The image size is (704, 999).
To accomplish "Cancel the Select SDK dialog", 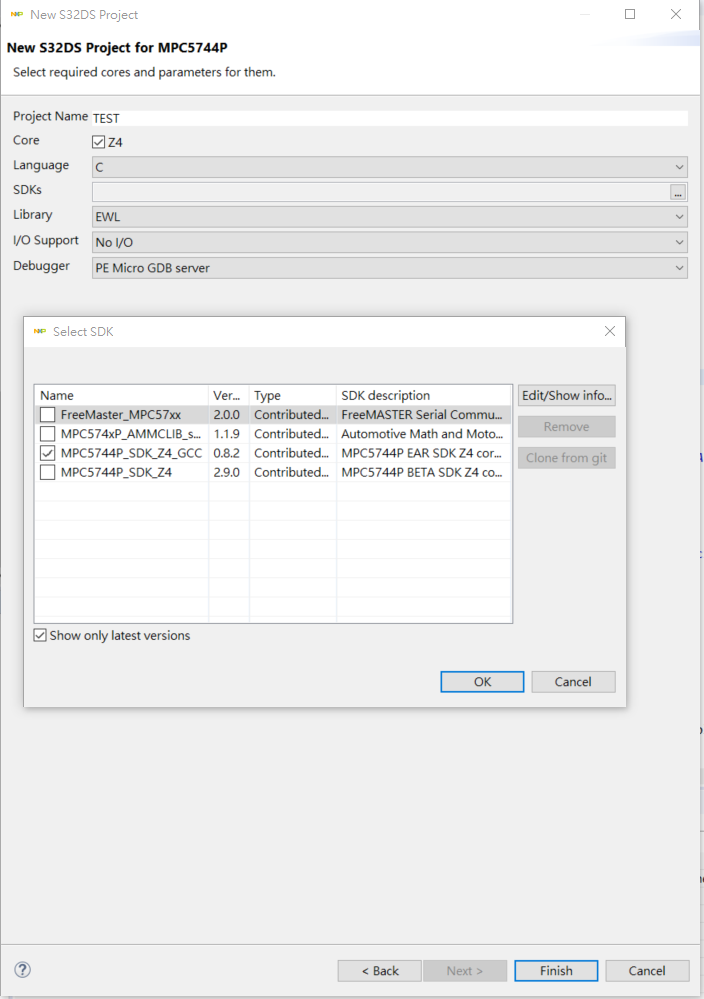I will click(573, 682).
